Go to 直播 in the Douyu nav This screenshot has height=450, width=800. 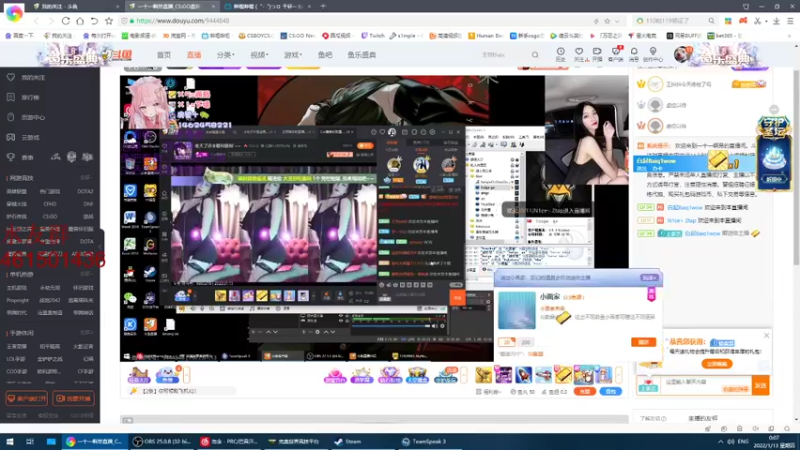click(194, 55)
